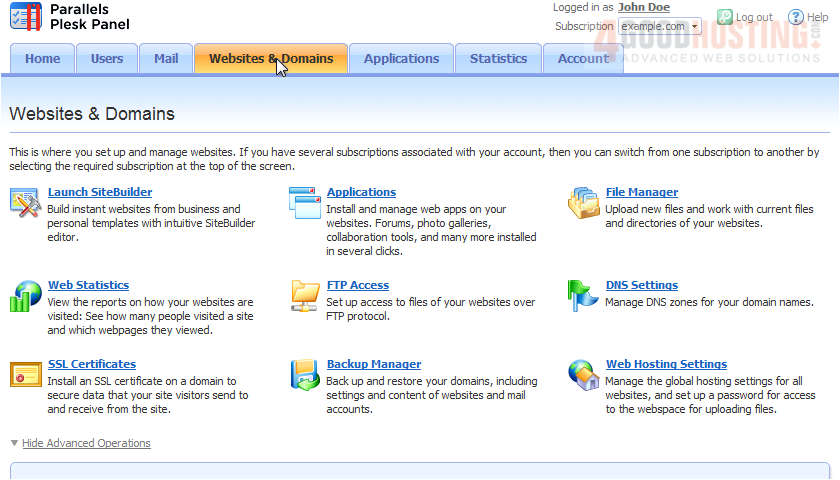This screenshot has height=480, width=840.
Task: Open the Subscription dropdown for example.com
Action: click(x=660, y=27)
